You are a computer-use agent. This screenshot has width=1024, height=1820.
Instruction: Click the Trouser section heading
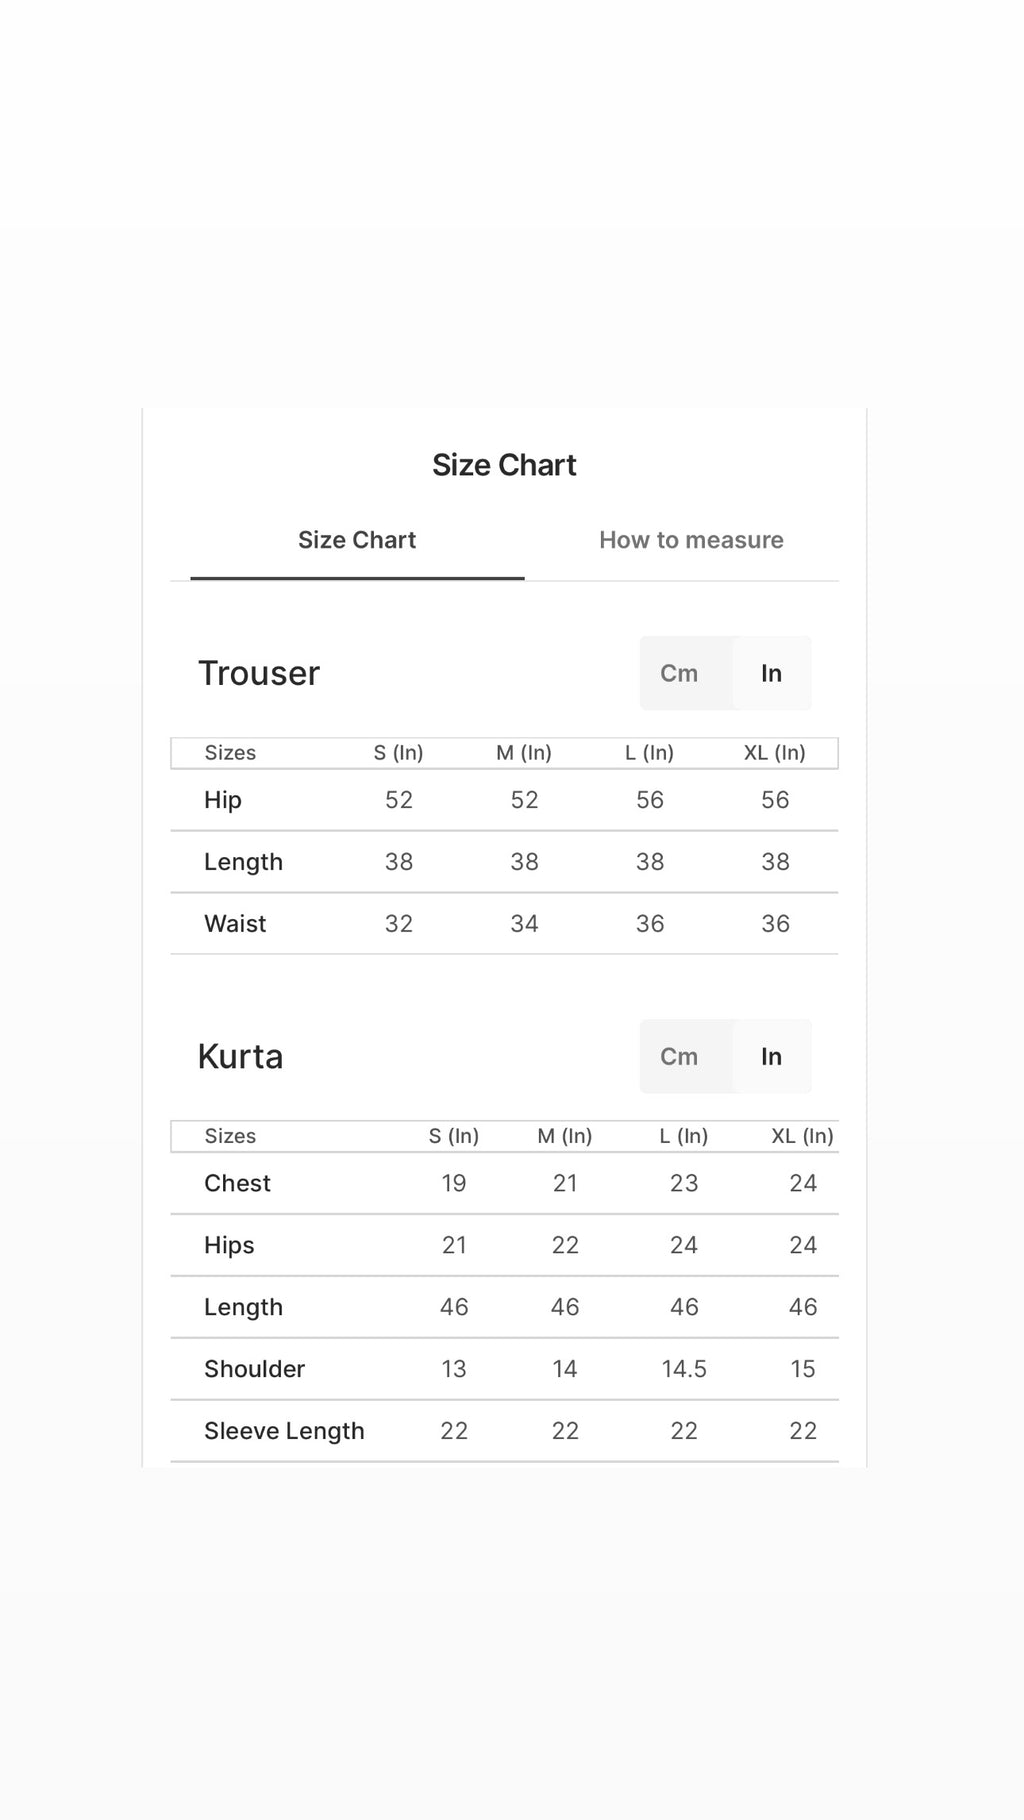(259, 673)
